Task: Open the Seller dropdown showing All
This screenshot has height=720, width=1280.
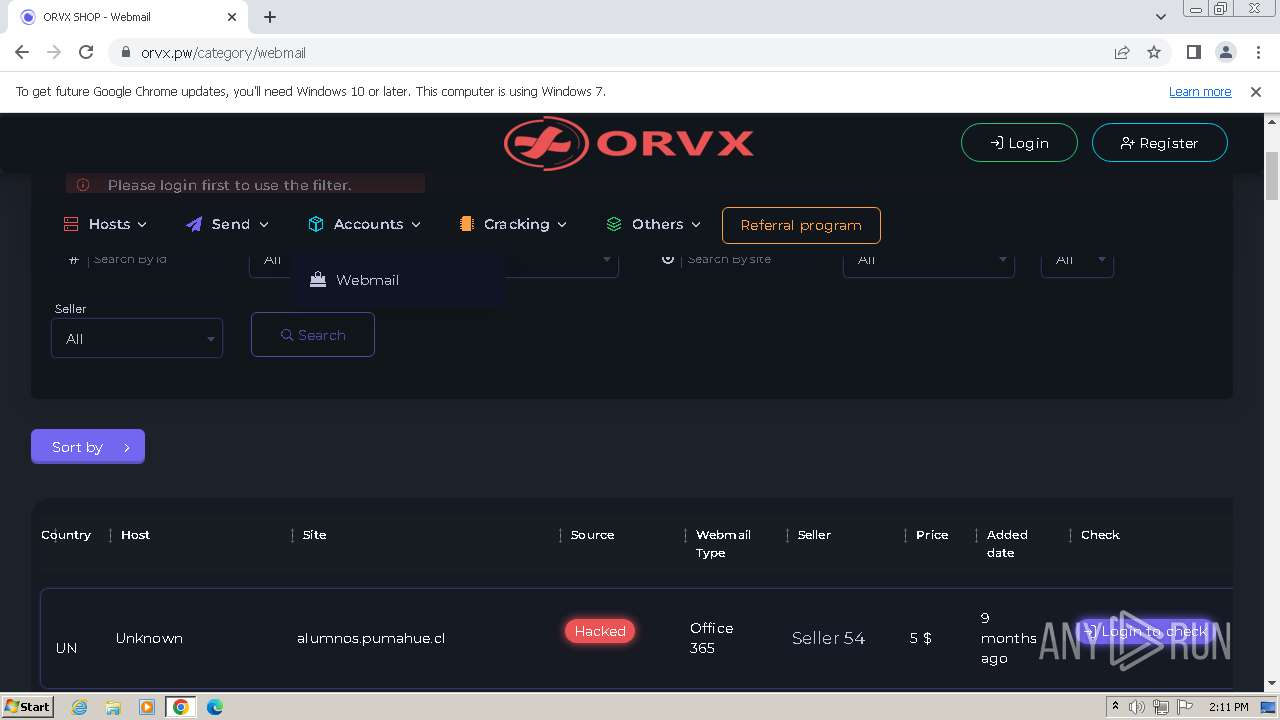Action: point(137,339)
